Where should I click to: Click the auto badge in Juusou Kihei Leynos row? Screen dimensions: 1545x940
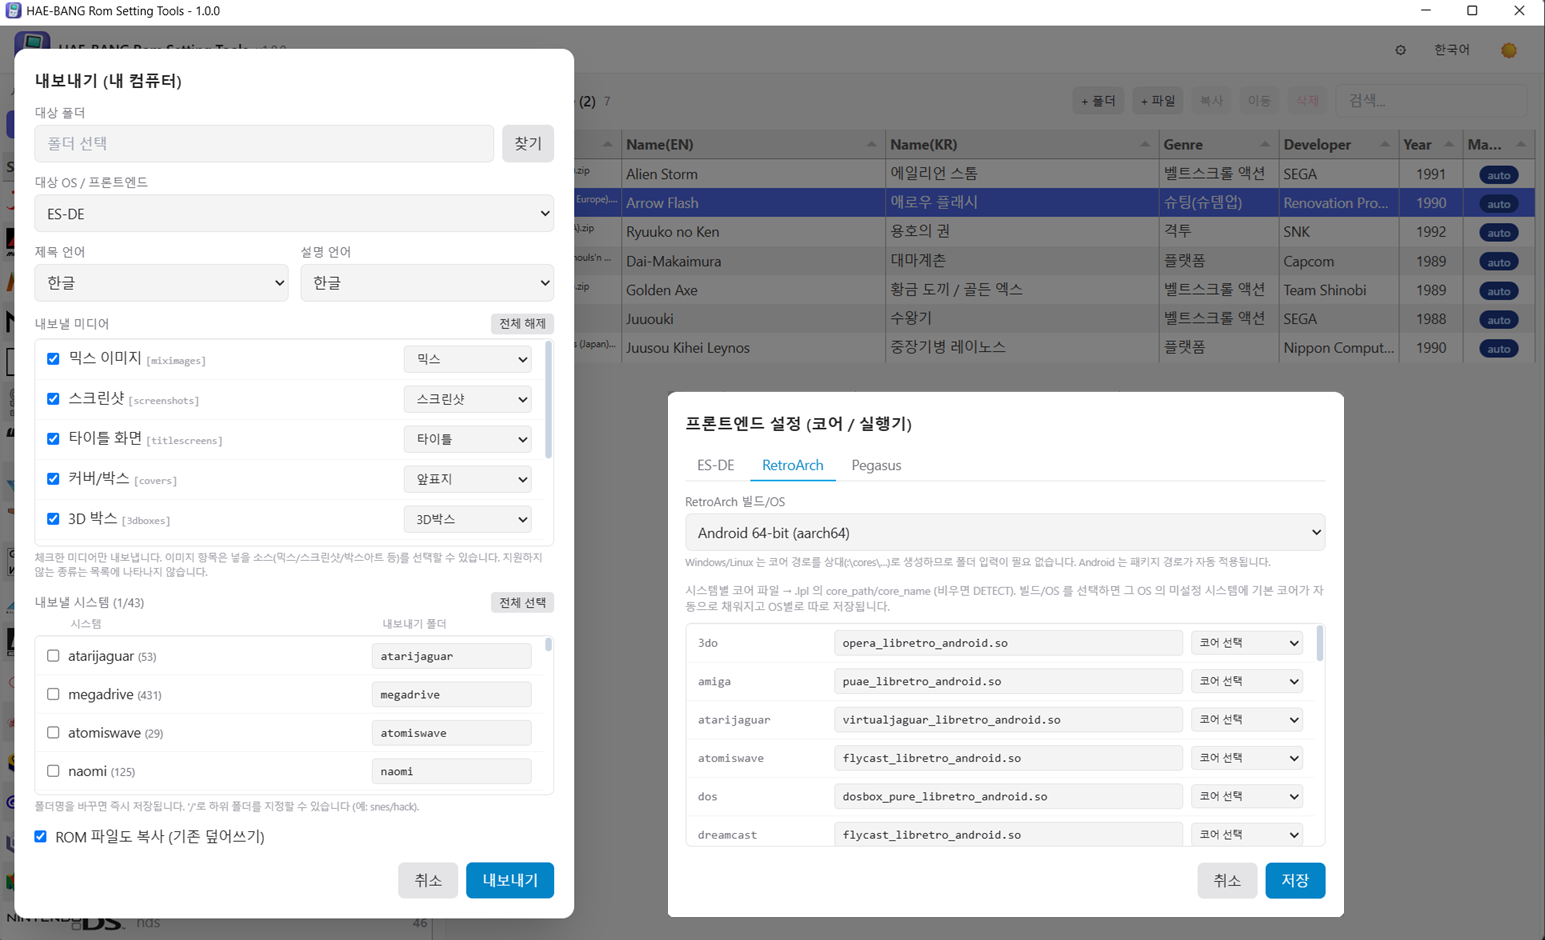click(1498, 349)
